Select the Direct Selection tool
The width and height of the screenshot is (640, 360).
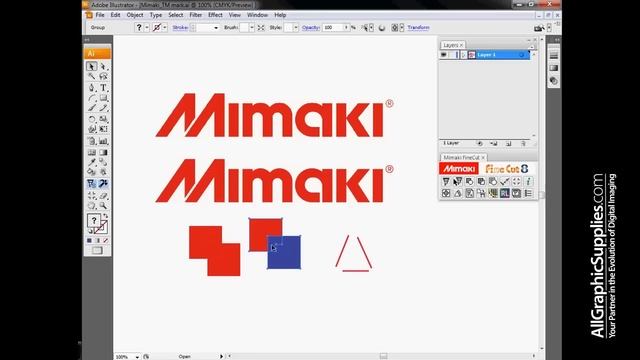103,66
